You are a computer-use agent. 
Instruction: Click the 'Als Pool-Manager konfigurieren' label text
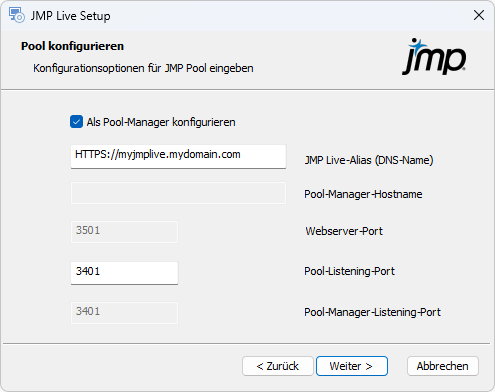coord(161,122)
